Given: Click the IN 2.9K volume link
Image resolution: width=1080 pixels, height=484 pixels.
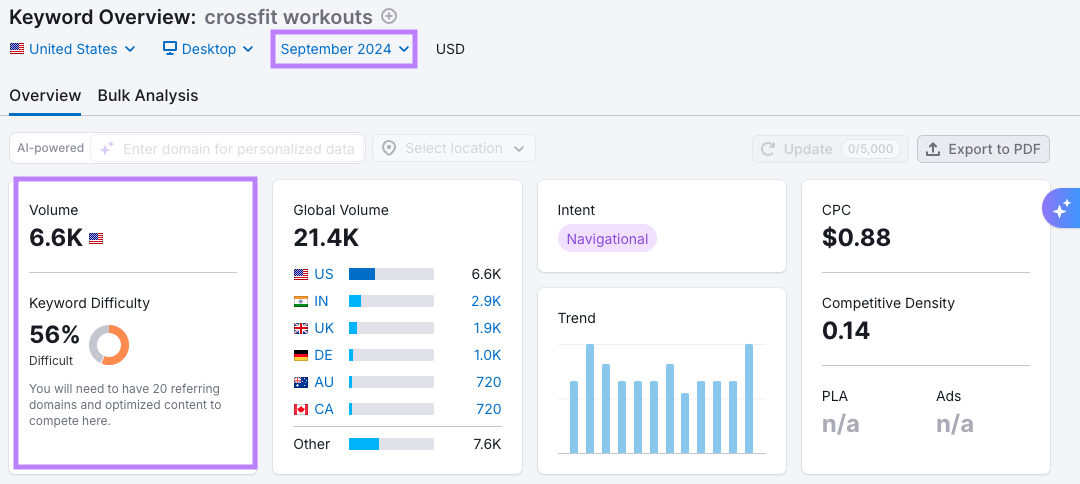Looking at the screenshot, I should pos(486,301).
